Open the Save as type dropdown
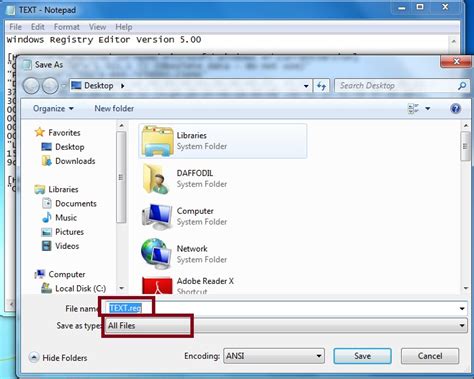Screen dimensions: 474x379 (287, 325)
